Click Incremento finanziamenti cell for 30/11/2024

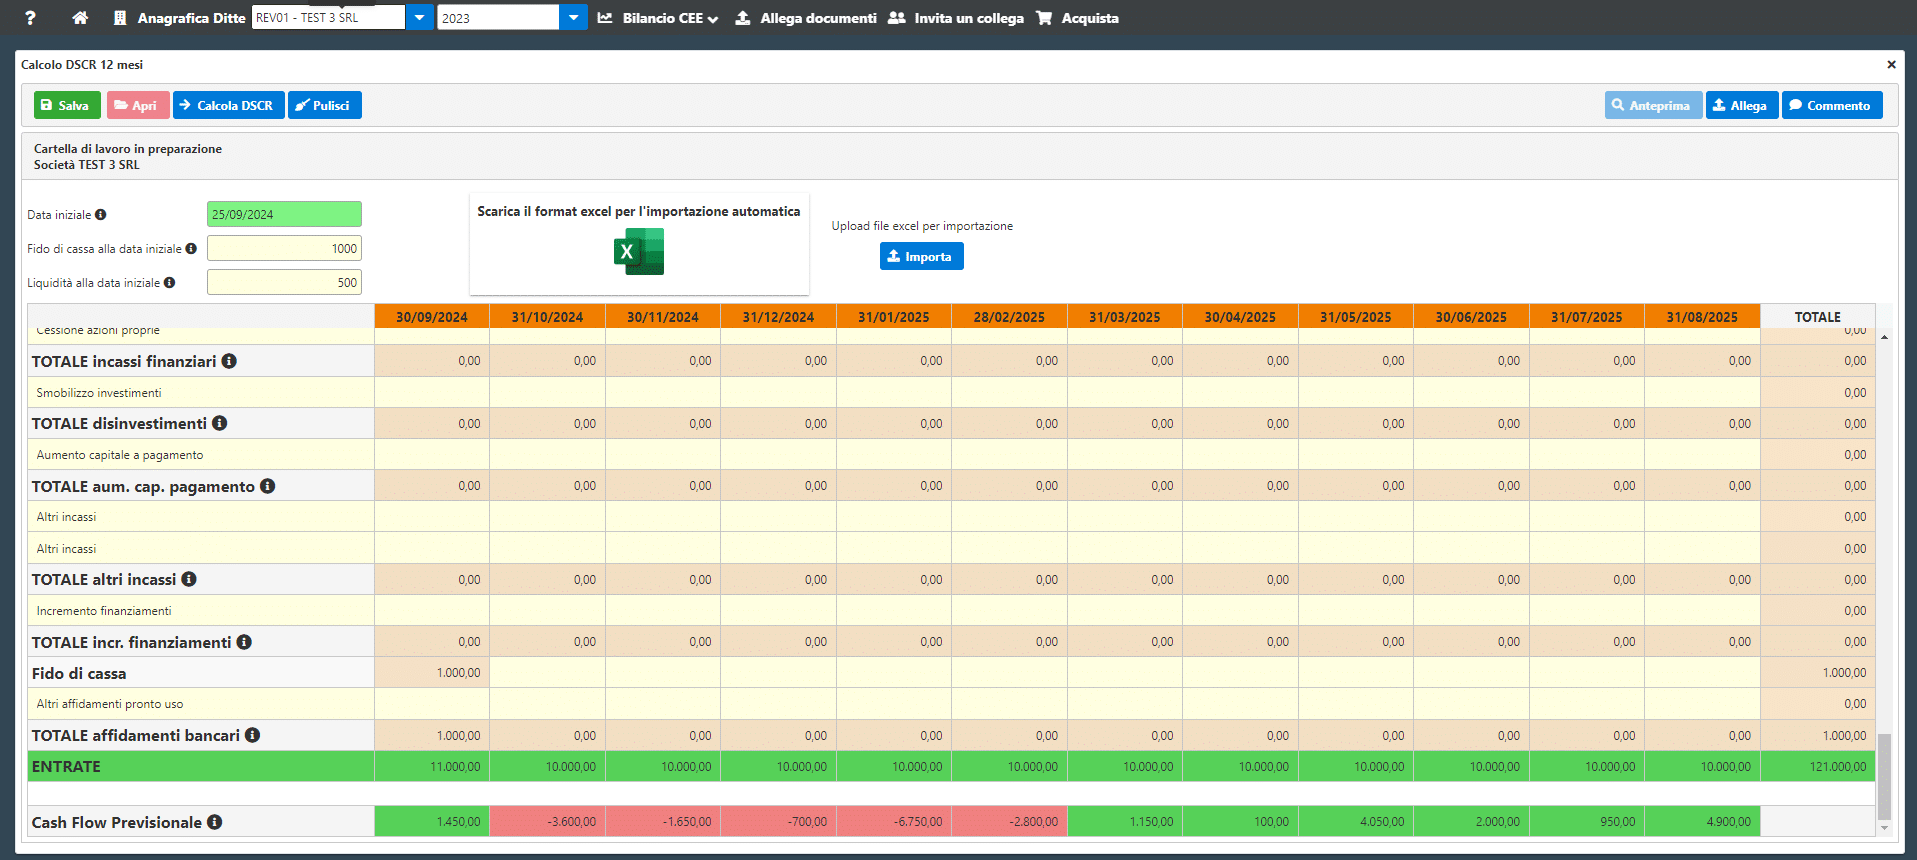click(663, 610)
